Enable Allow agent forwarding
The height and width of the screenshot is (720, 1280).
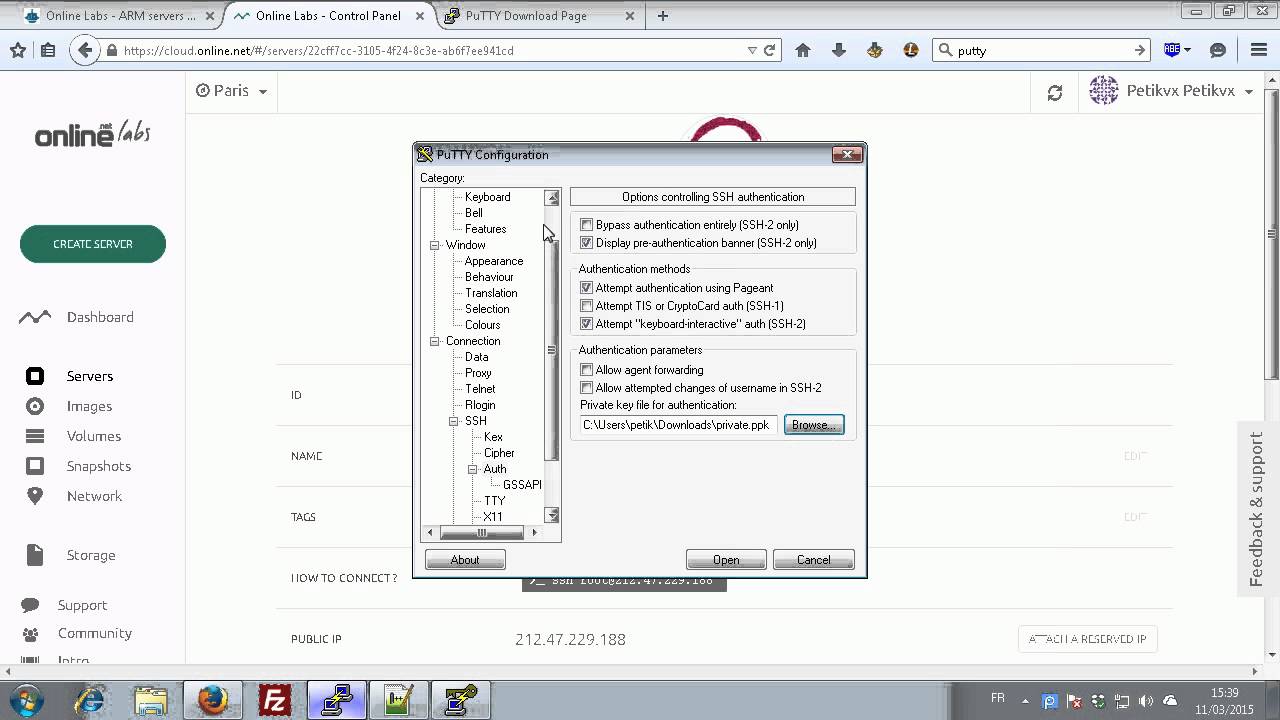[x=587, y=370]
